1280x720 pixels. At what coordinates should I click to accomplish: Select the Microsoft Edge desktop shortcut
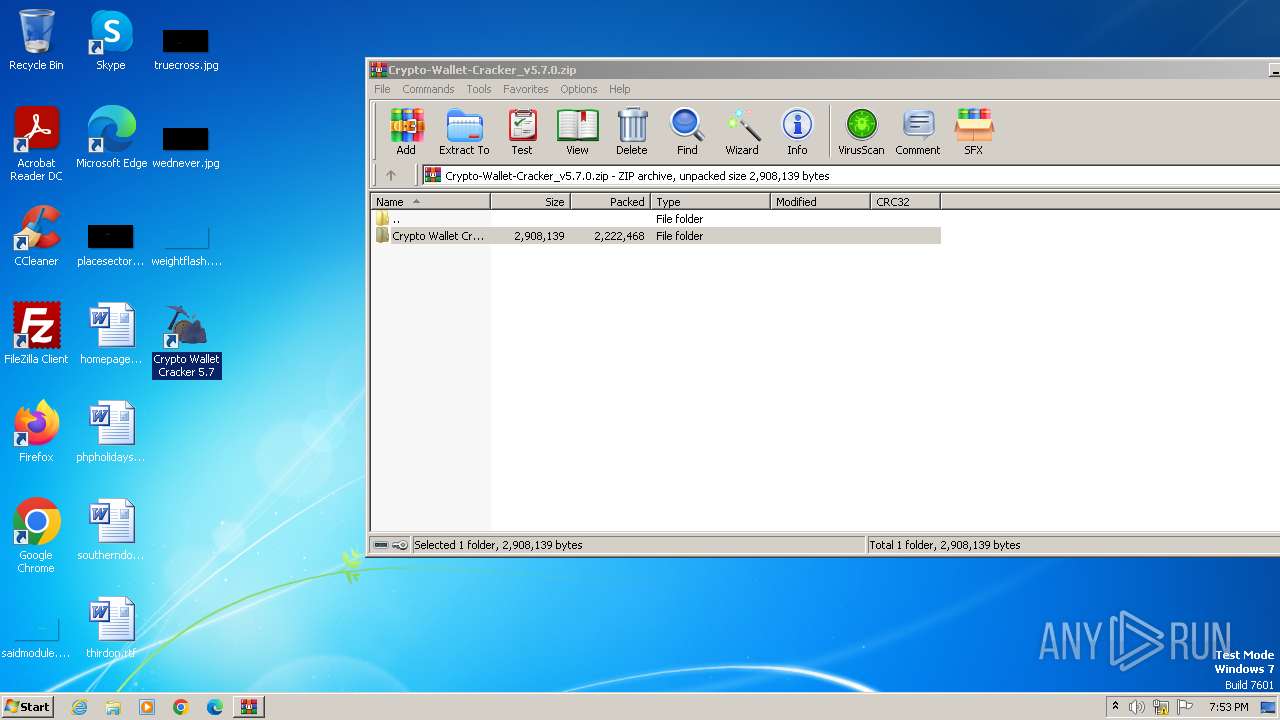tap(111, 138)
